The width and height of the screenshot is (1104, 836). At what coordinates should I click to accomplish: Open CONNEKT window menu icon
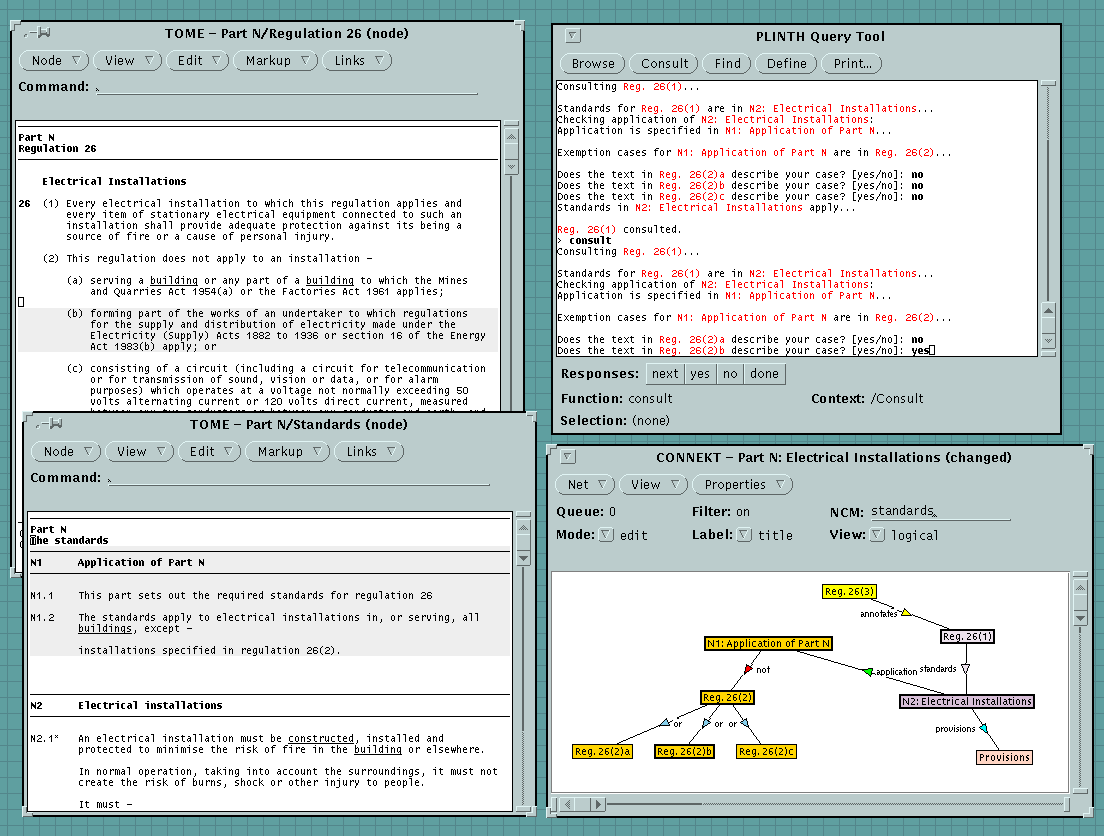click(x=567, y=456)
